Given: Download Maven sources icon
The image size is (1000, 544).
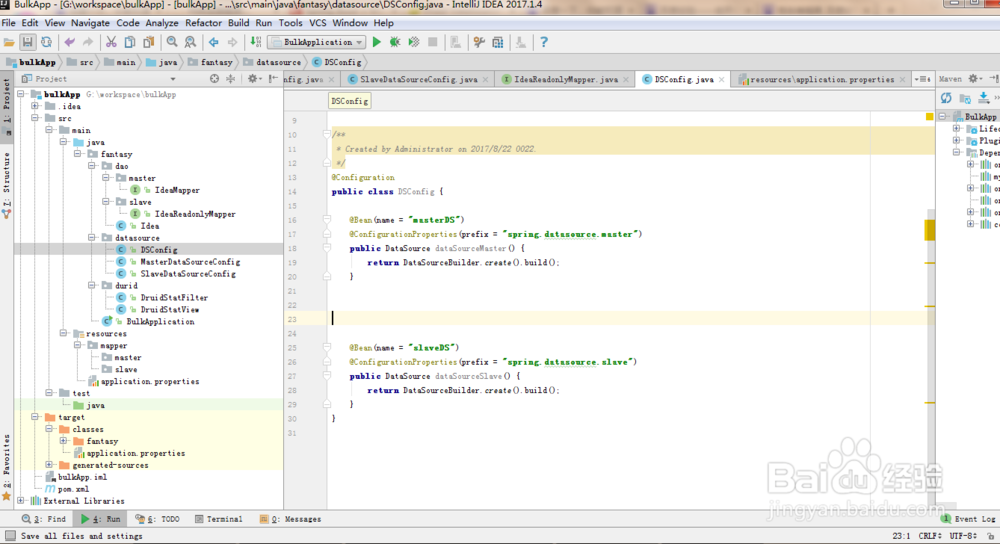Looking at the screenshot, I should click(983, 98).
